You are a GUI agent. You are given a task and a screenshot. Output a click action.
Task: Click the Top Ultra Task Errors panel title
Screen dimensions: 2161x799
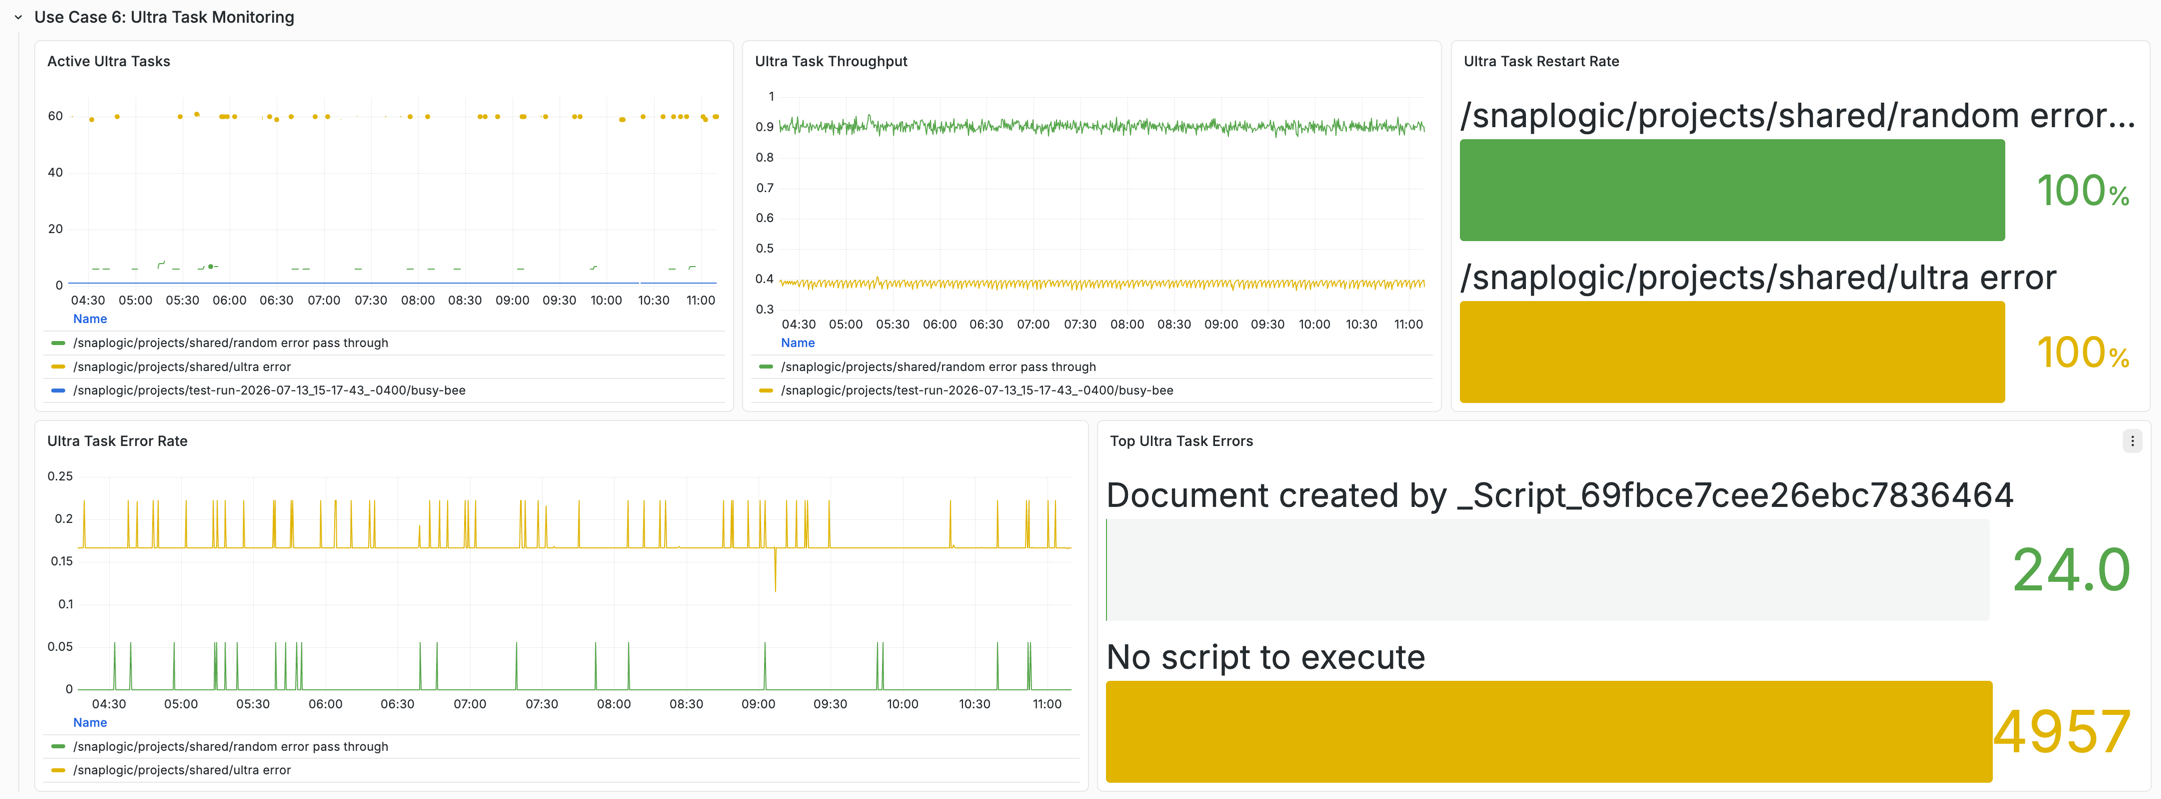[x=1181, y=441]
